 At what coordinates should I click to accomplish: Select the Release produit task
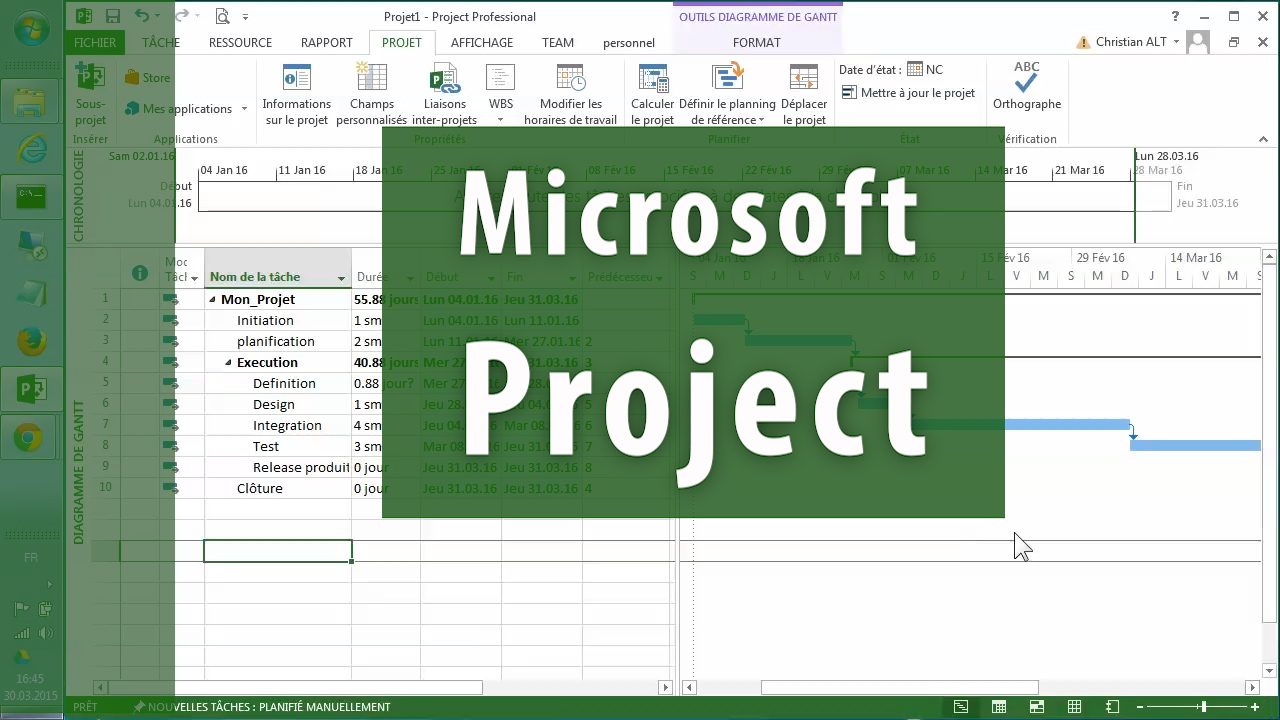pos(301,468)
